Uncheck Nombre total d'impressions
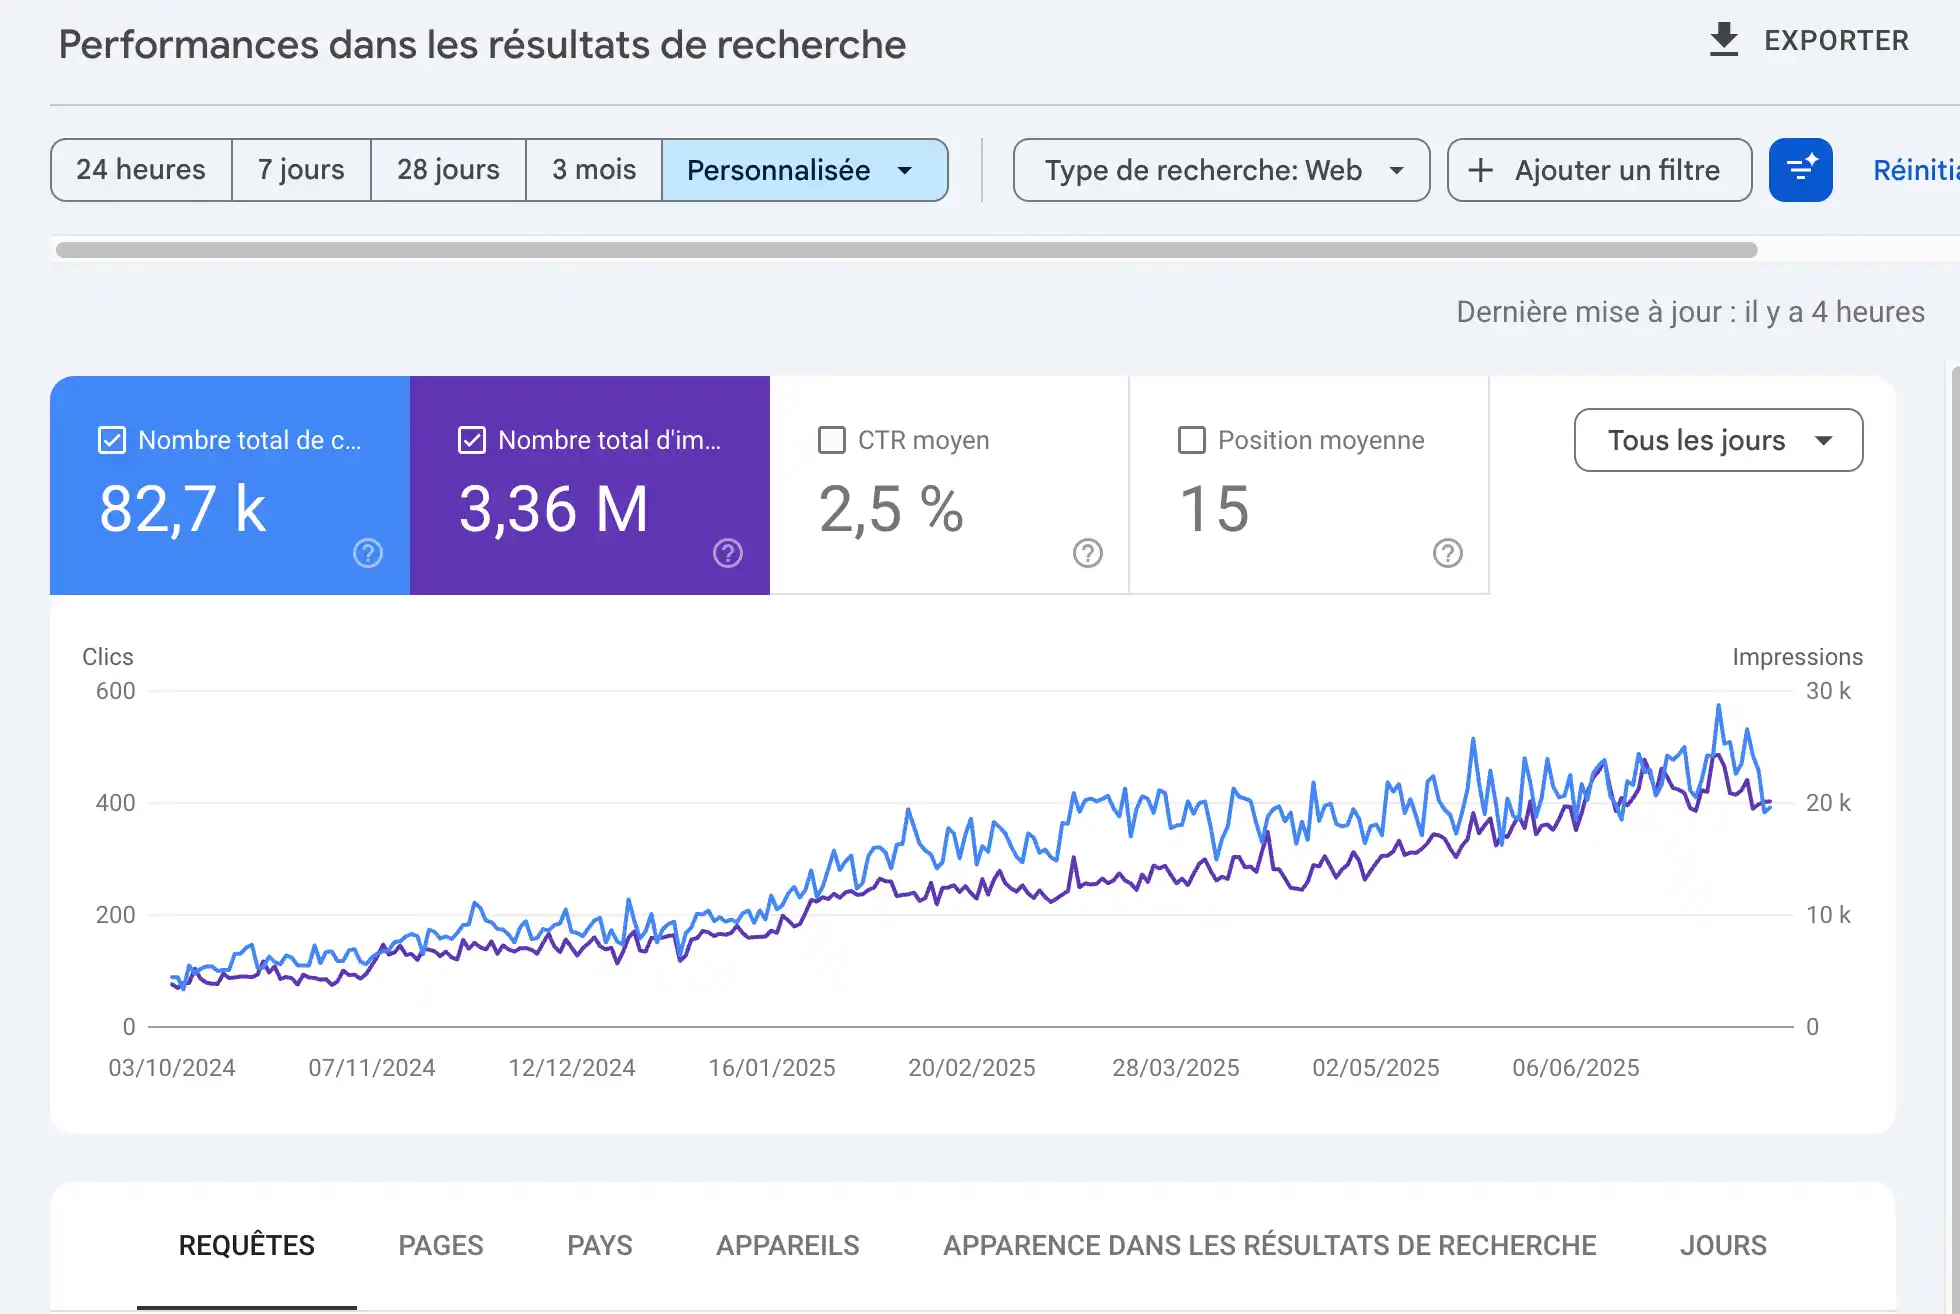 click(471, 439)
